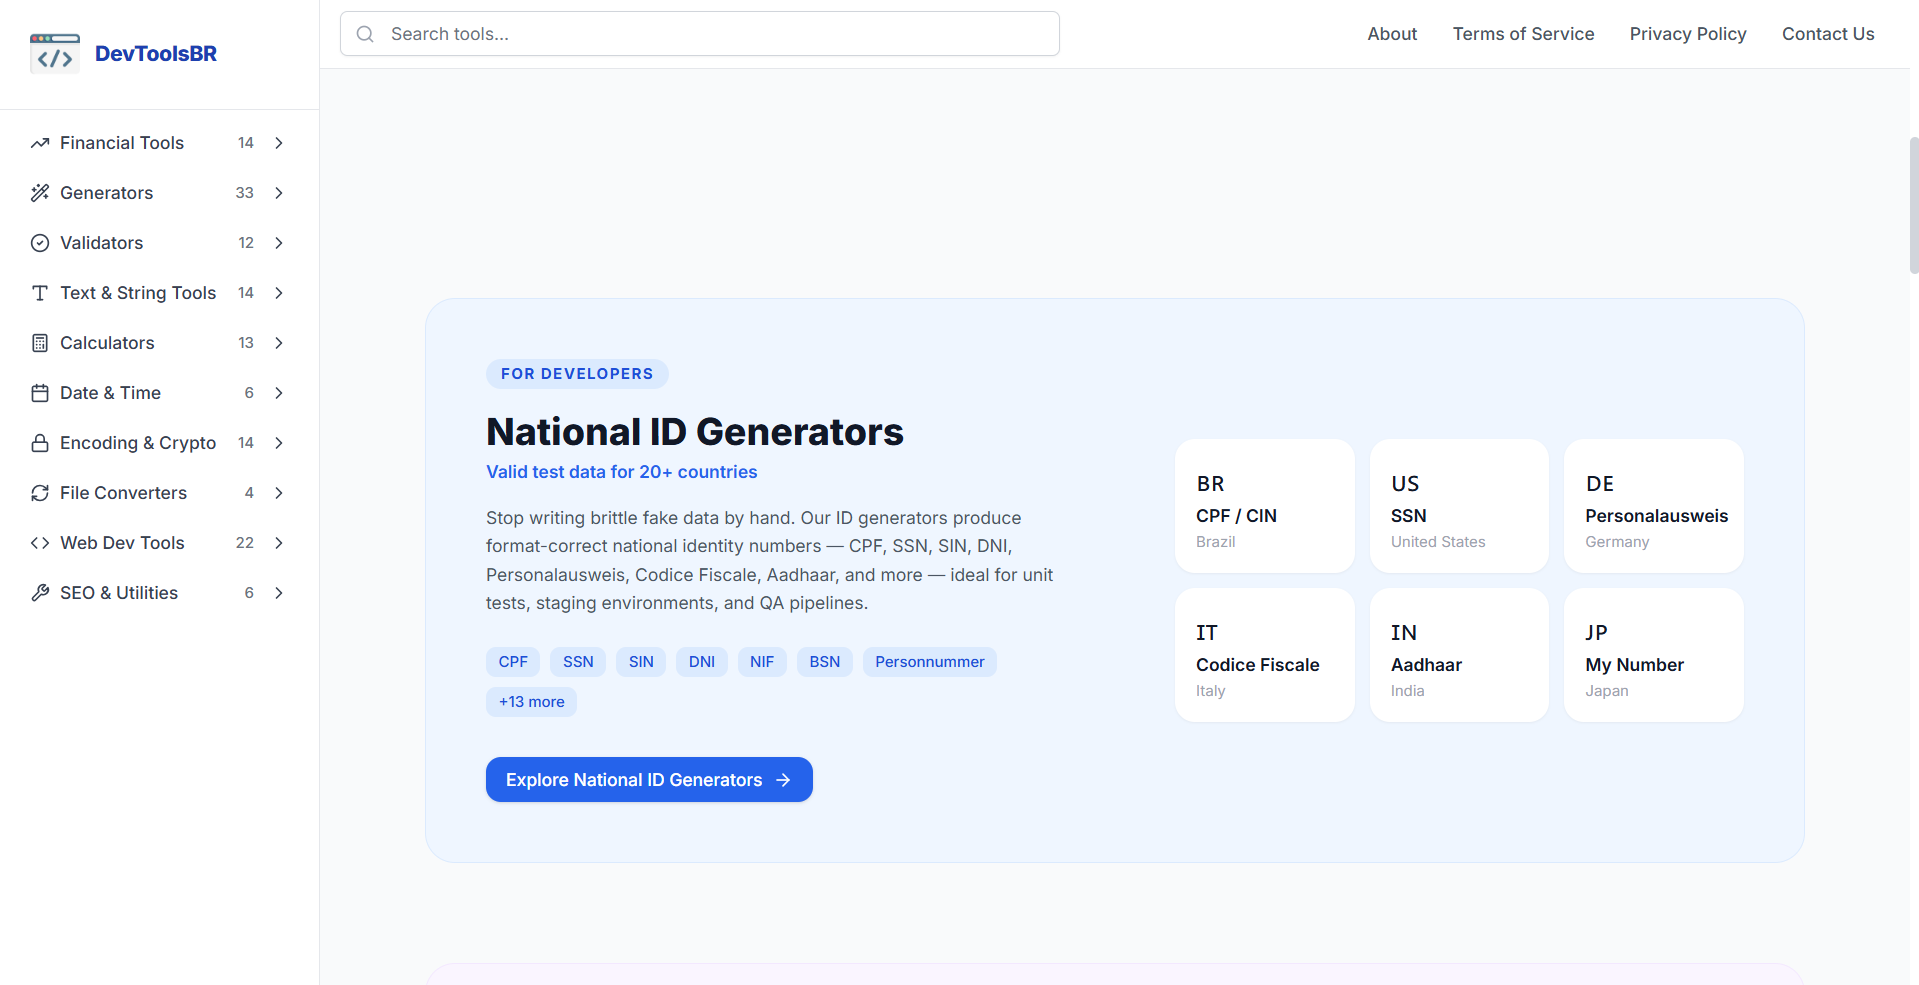Expand the Financial Tools chevron
This screenshot has height=985, width=1919.
[279, 143]
